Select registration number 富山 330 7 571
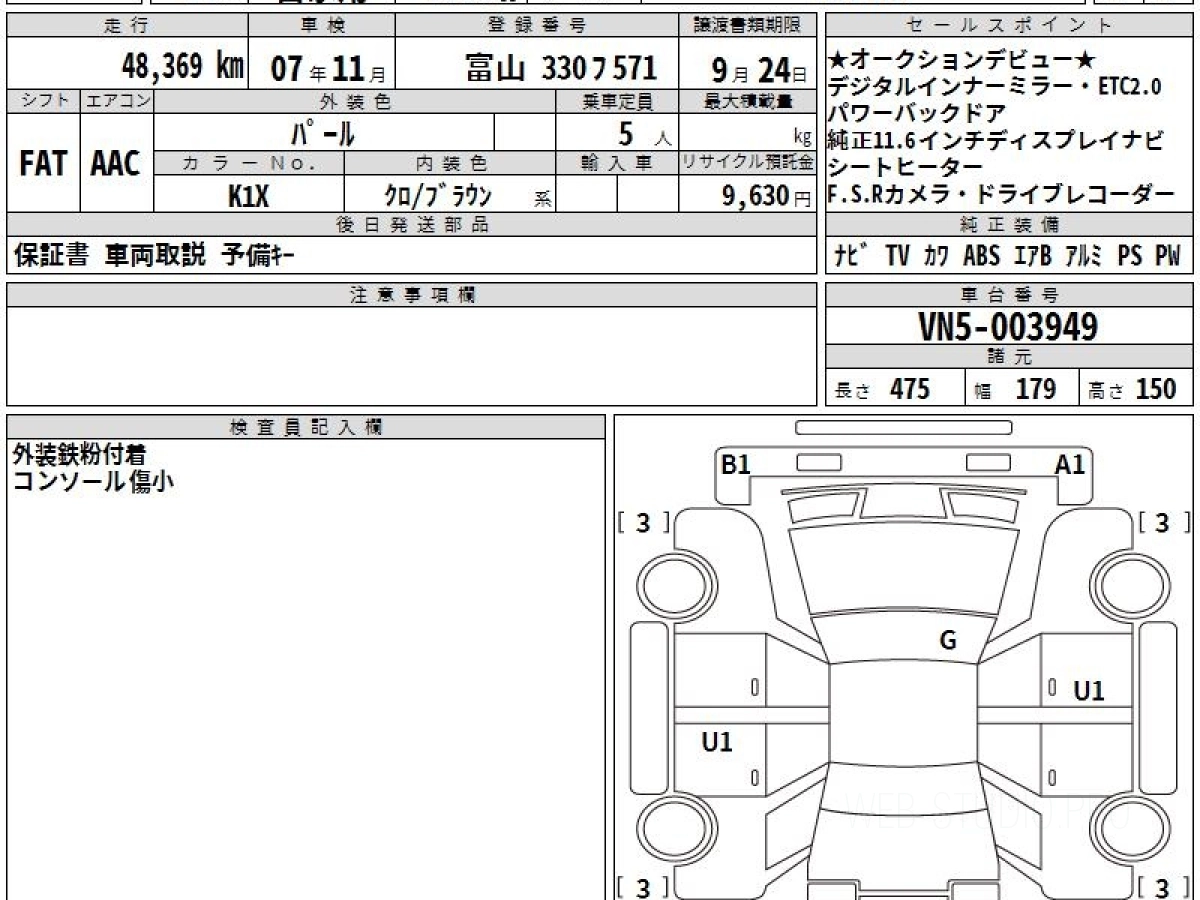 click(561, 68)
